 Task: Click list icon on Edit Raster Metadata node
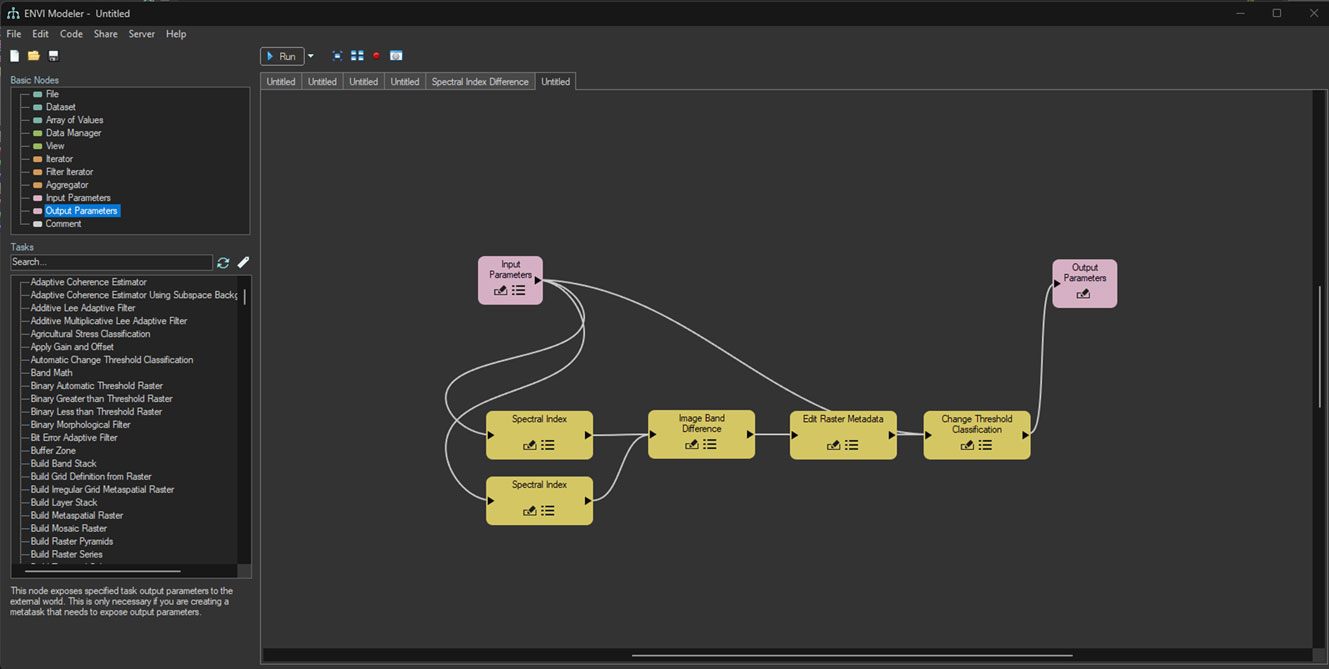pos(852,445)
